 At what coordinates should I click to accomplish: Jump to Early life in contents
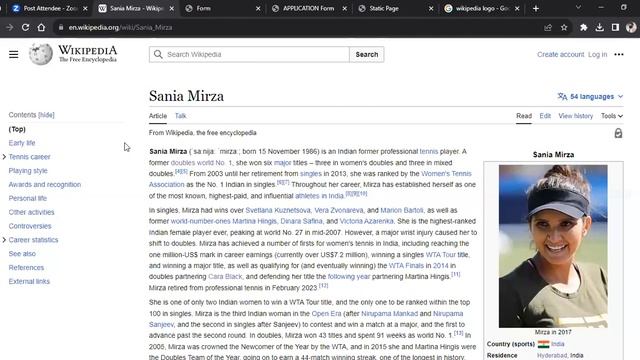22,143
